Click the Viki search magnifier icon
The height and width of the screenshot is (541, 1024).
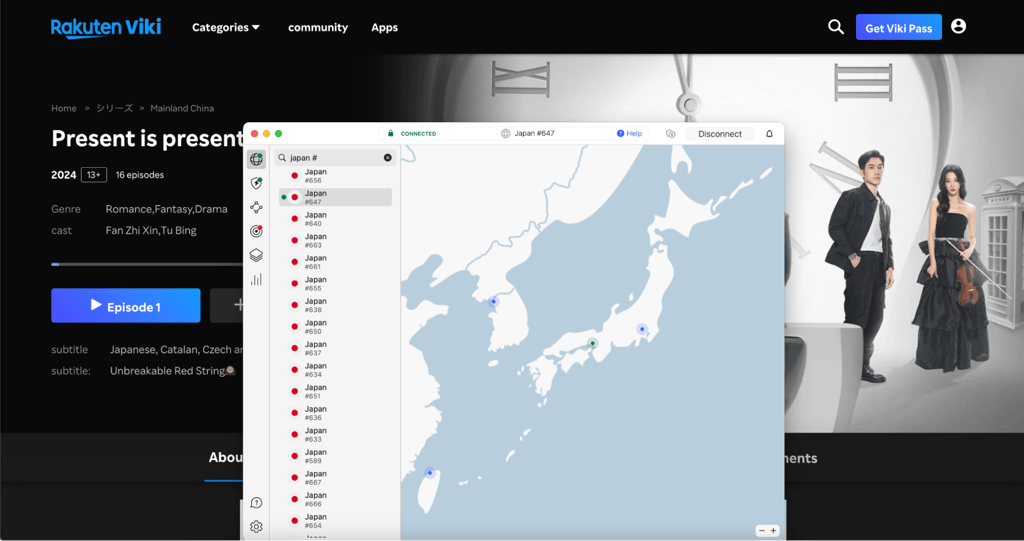836,27
